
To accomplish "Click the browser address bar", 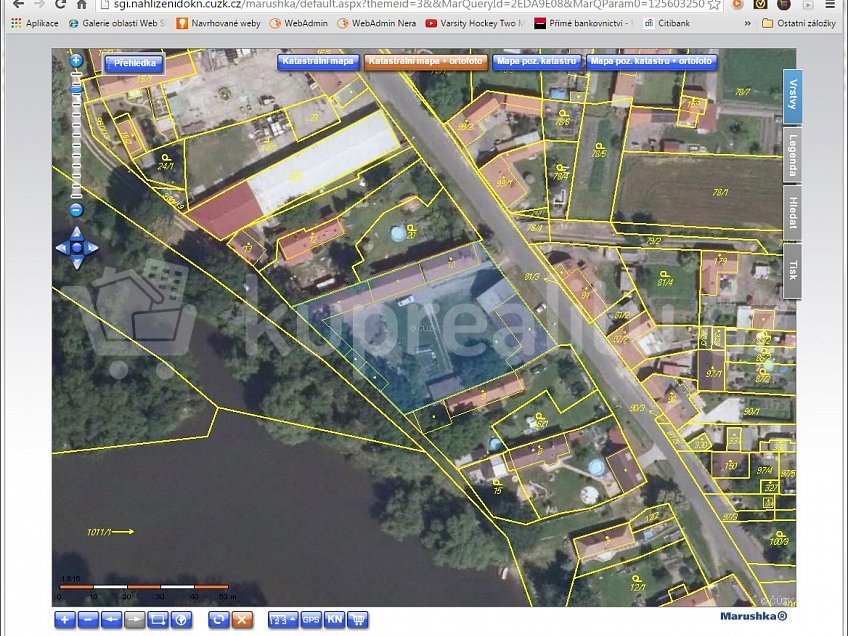I will [x=409, y=5].
